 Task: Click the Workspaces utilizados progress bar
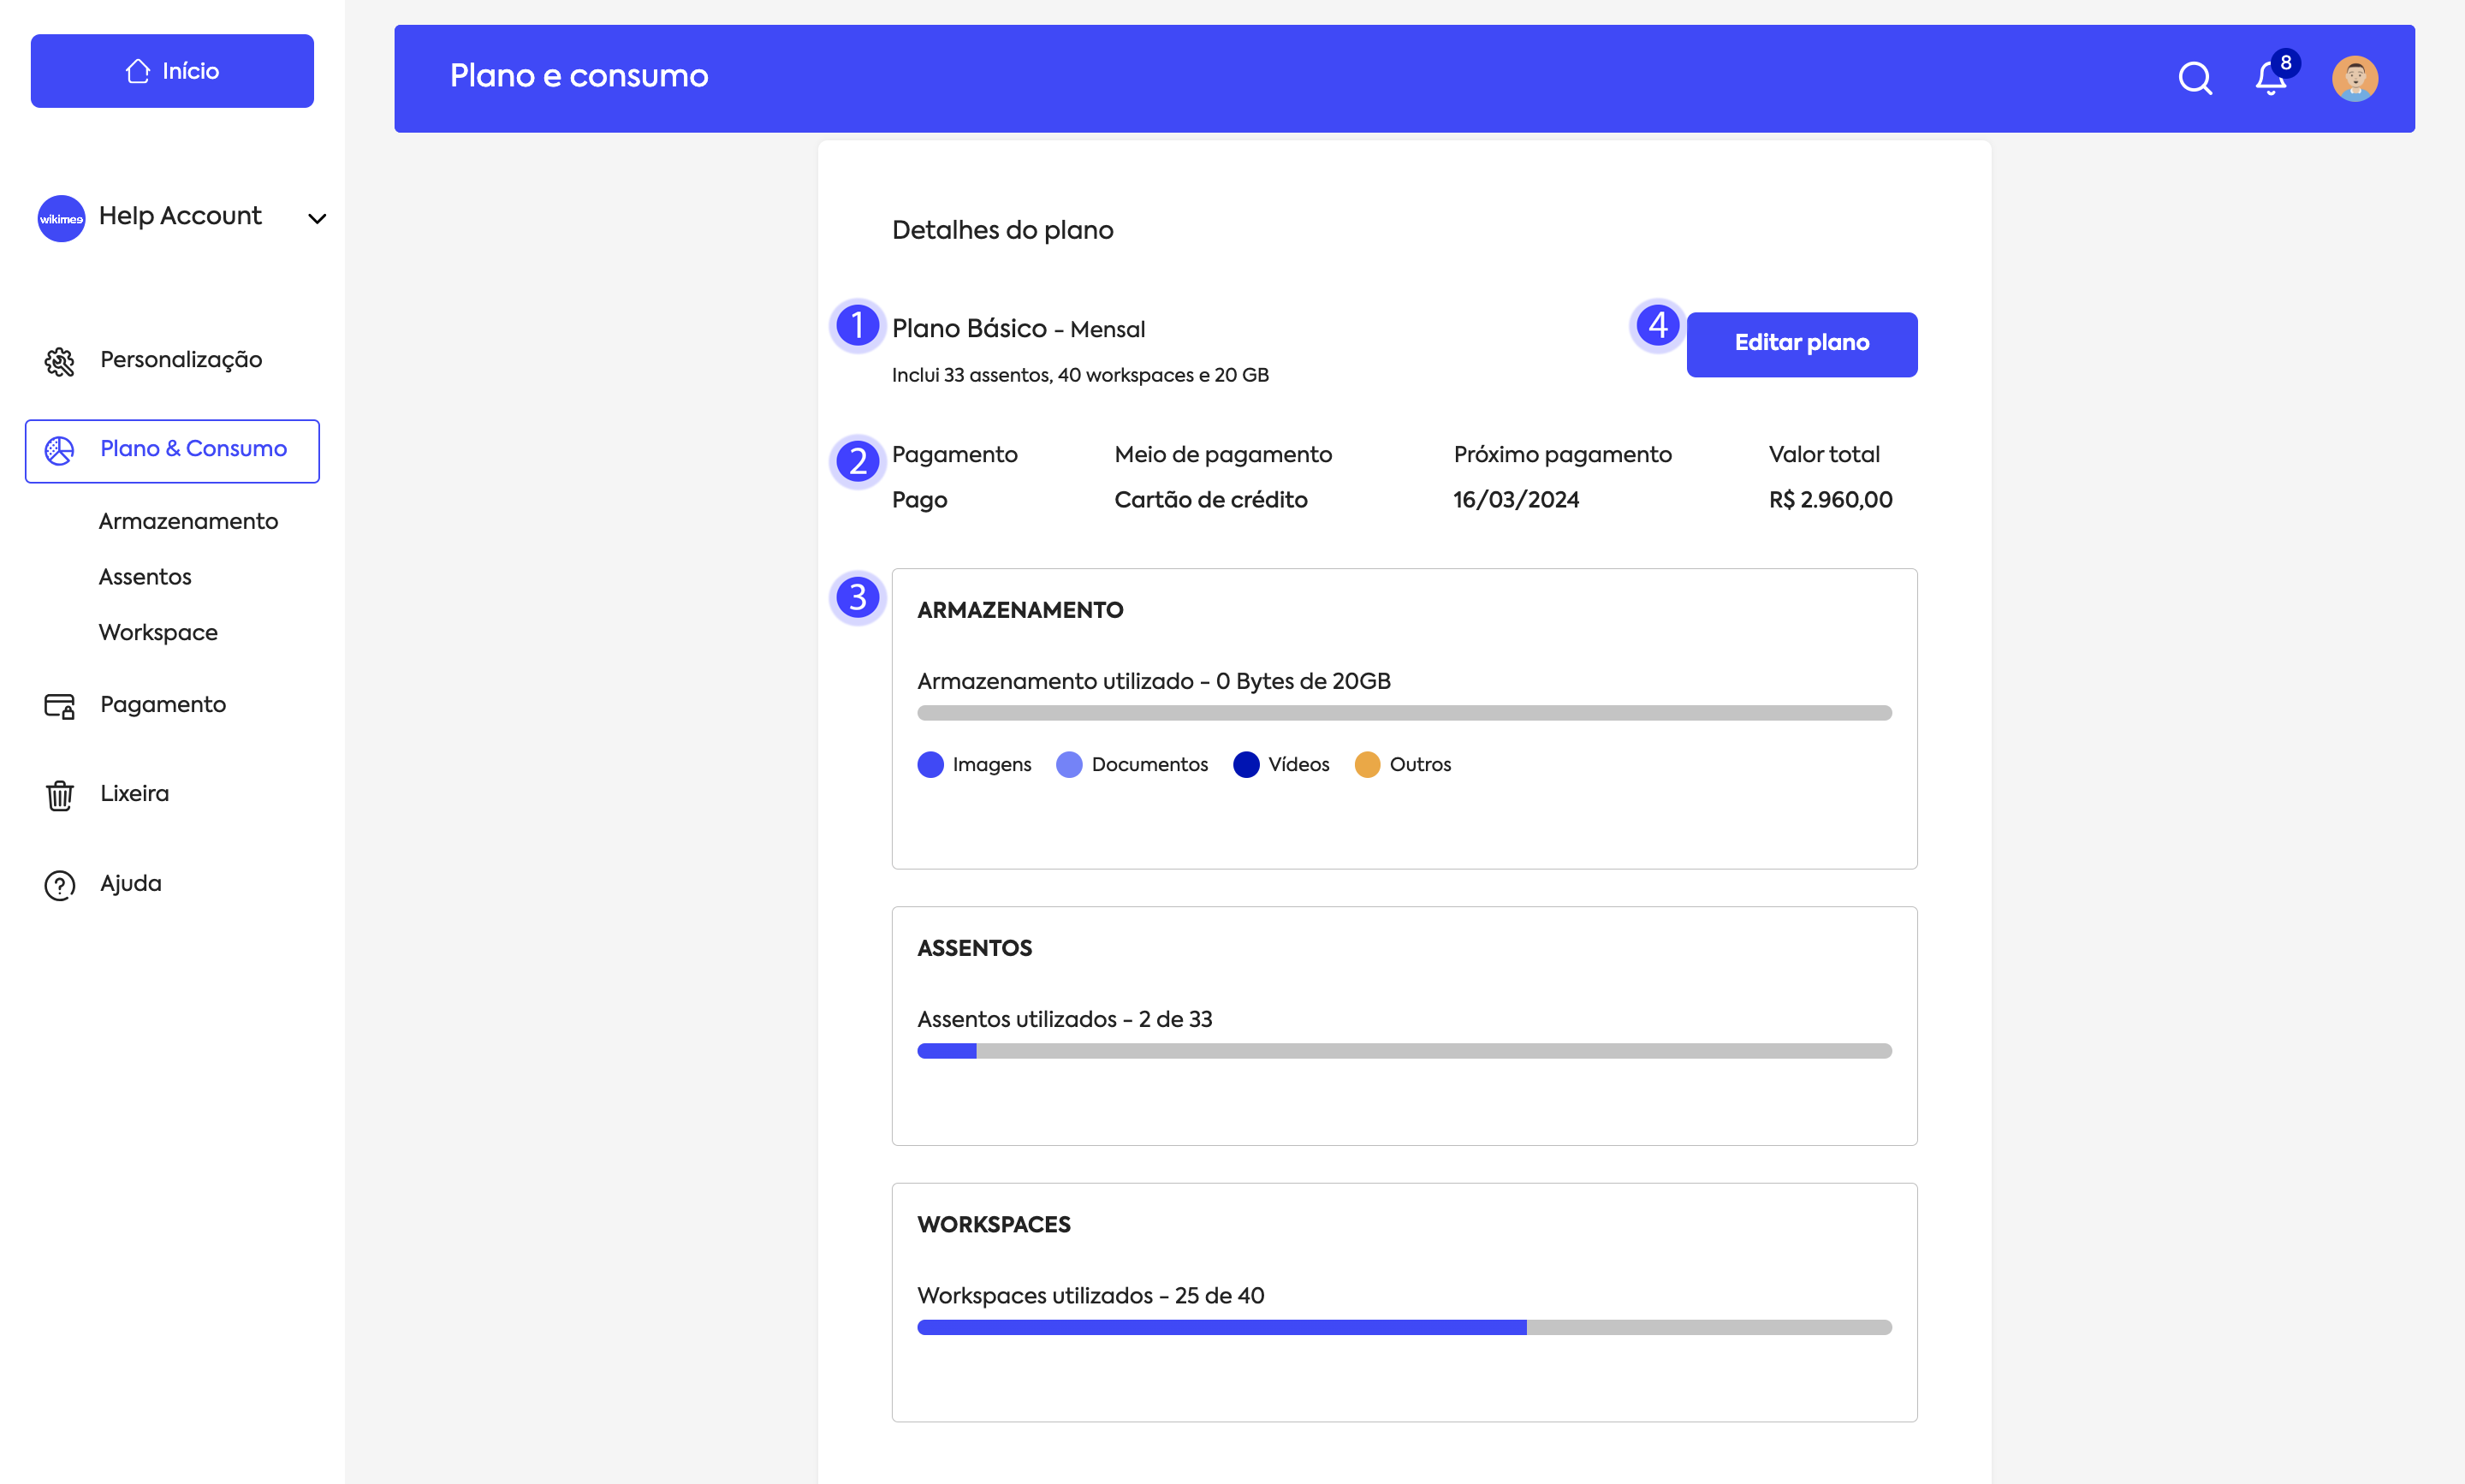tap(1404, 1327)
